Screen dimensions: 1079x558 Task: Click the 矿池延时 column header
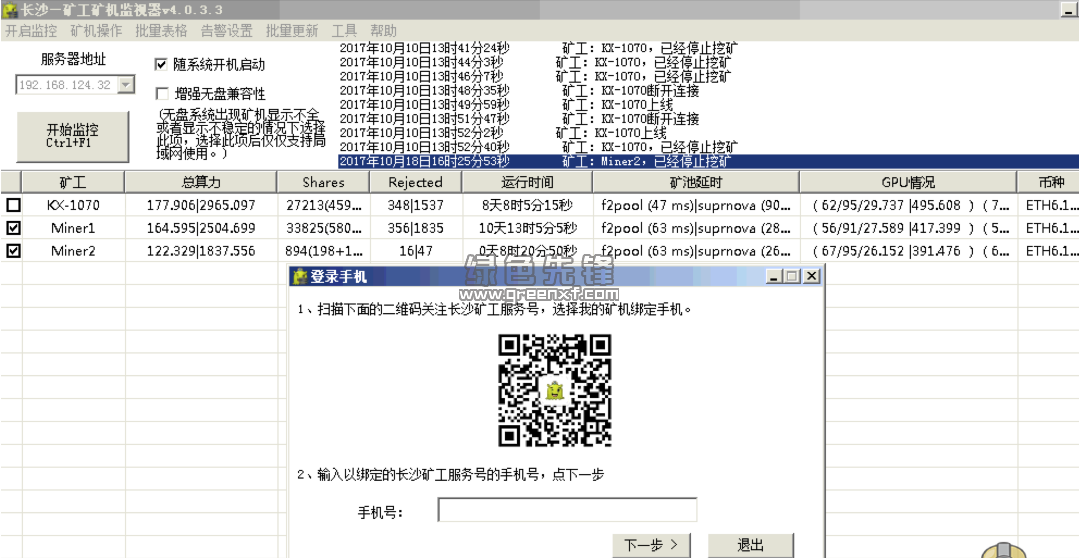(x=696, y=182)
